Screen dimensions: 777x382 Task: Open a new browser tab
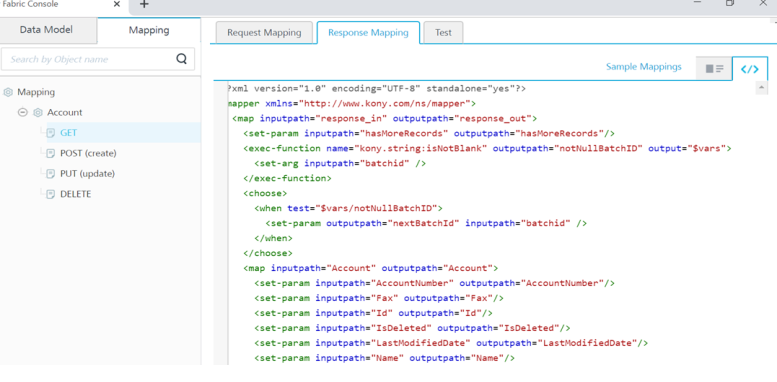(144, 4)
